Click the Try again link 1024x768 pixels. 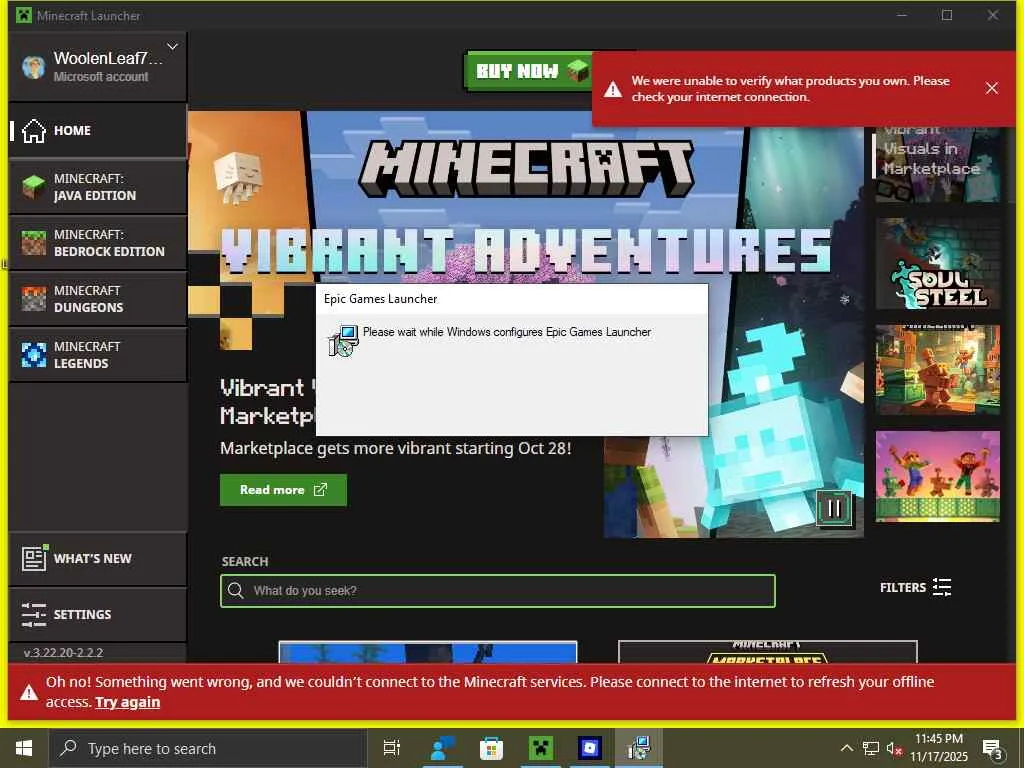127,702
